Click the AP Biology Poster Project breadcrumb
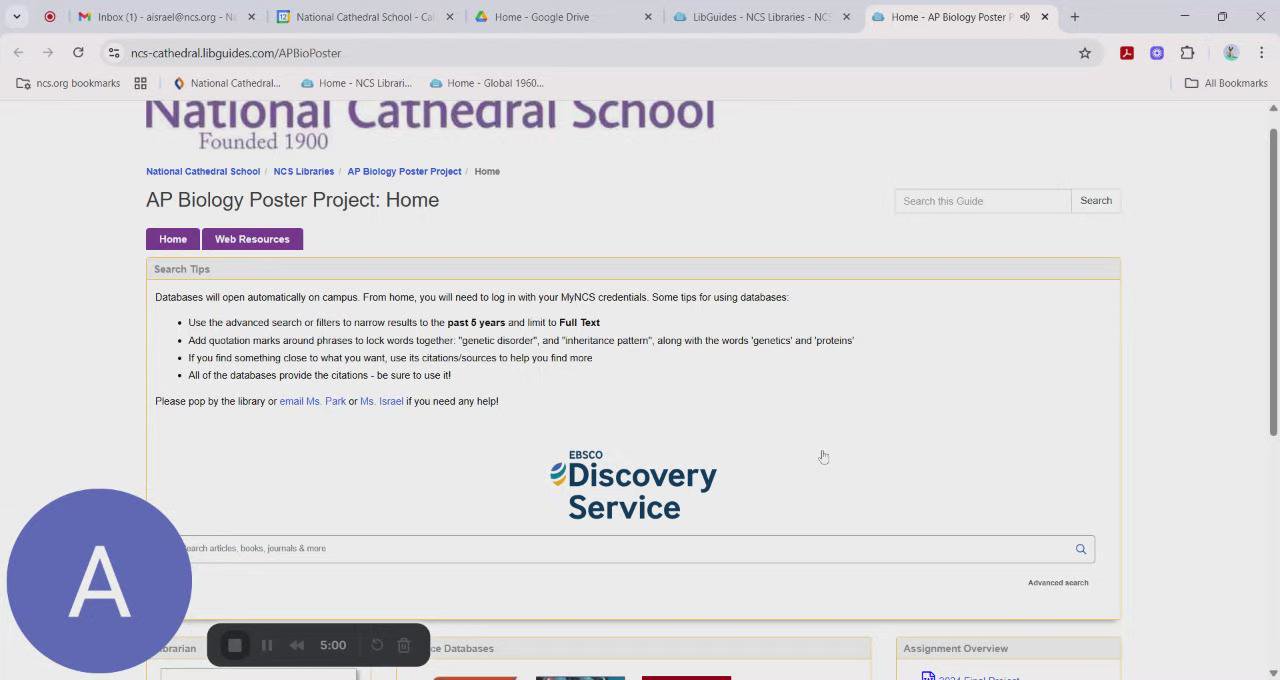Viewport: 1280px width, 680px height. coord(404,171)
